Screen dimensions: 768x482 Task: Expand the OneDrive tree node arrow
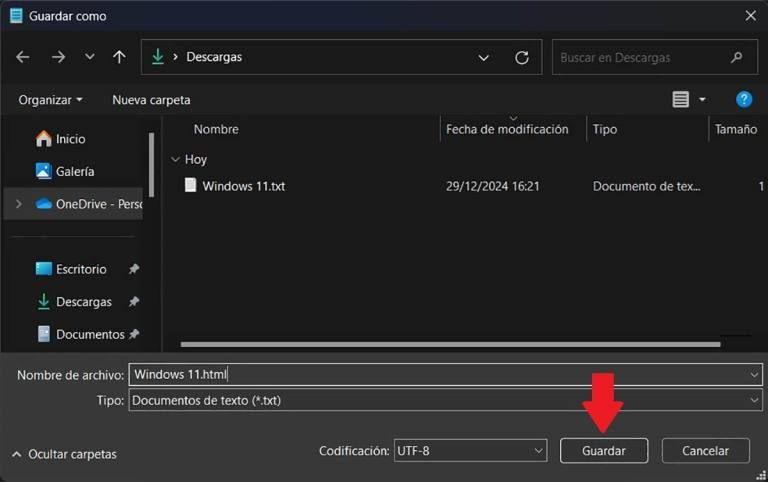19,204
